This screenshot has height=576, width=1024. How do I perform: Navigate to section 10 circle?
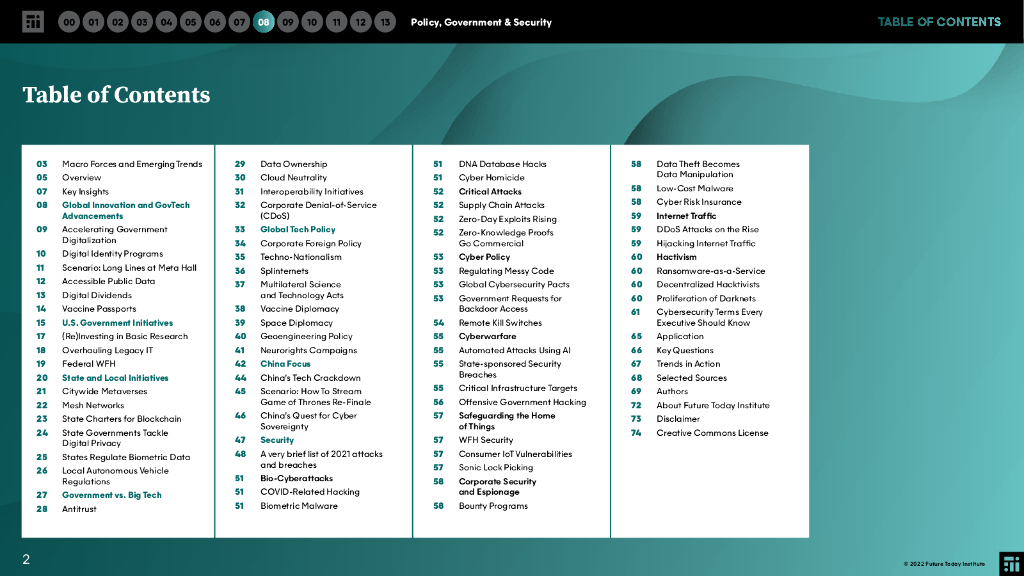coord(312,22)
